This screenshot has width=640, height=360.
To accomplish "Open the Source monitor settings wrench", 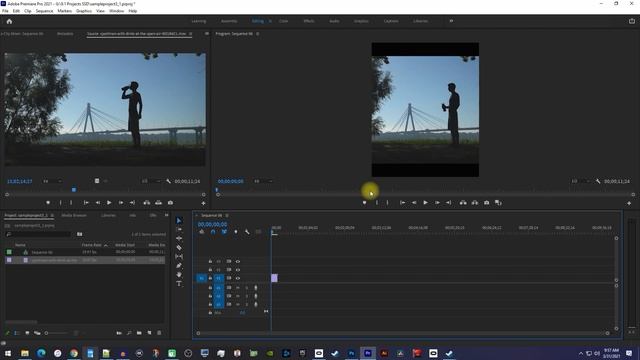I will [169, 181].
